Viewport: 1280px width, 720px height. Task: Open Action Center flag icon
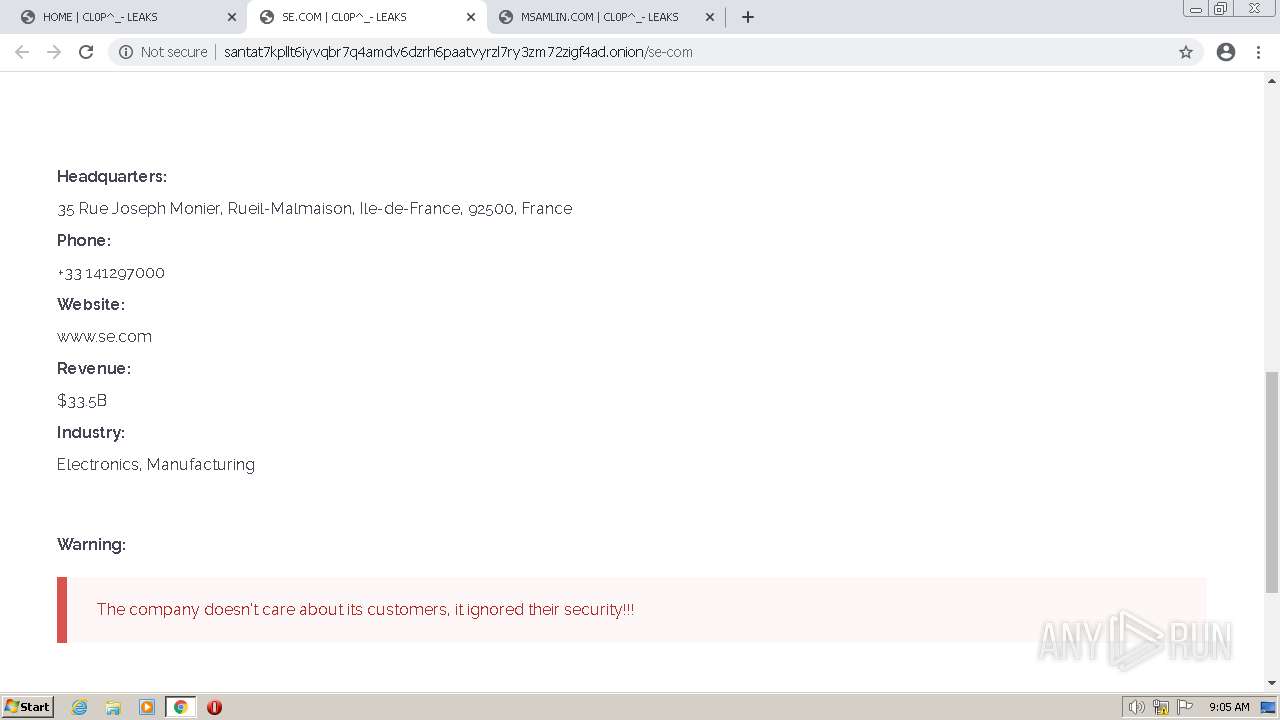point(1185,707)
